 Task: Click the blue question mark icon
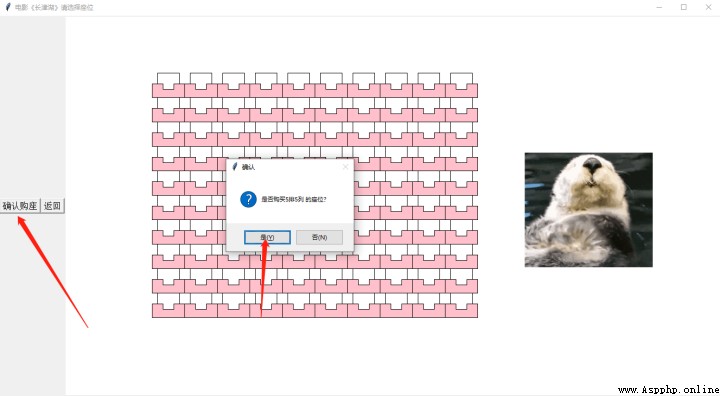click(x=248, y=199)
